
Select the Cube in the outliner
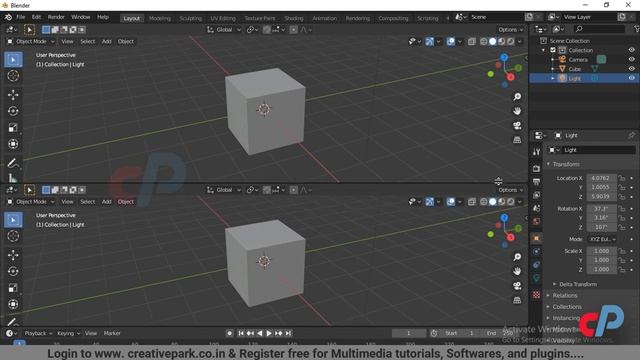click(x=574, y=69)
